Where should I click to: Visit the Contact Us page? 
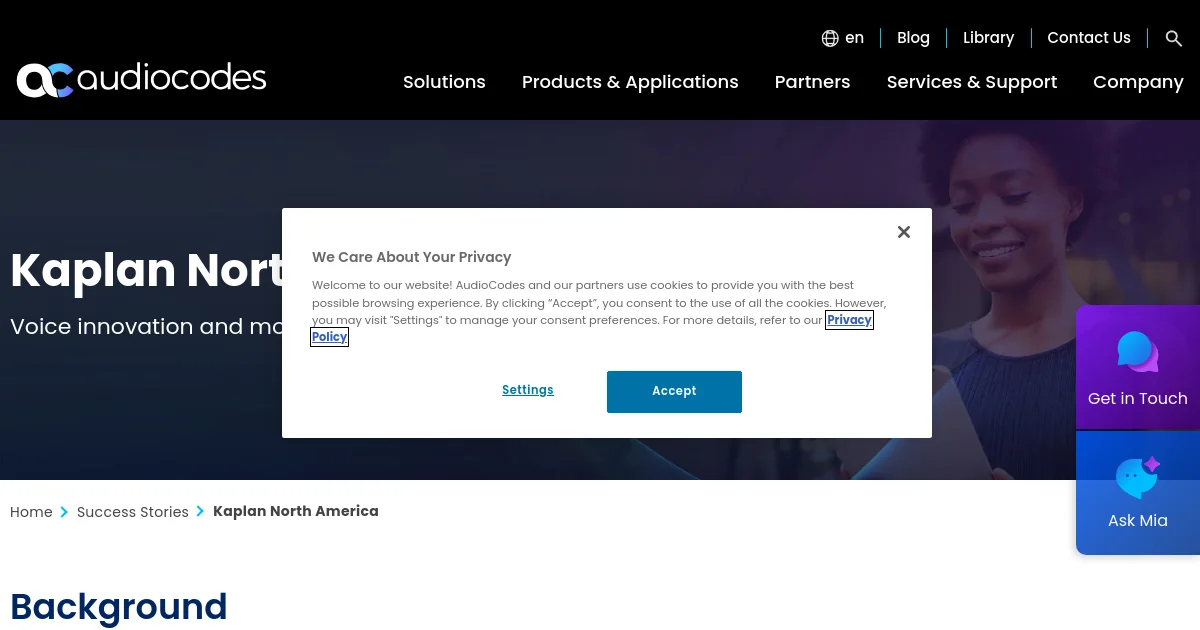tap(1089, 38)
